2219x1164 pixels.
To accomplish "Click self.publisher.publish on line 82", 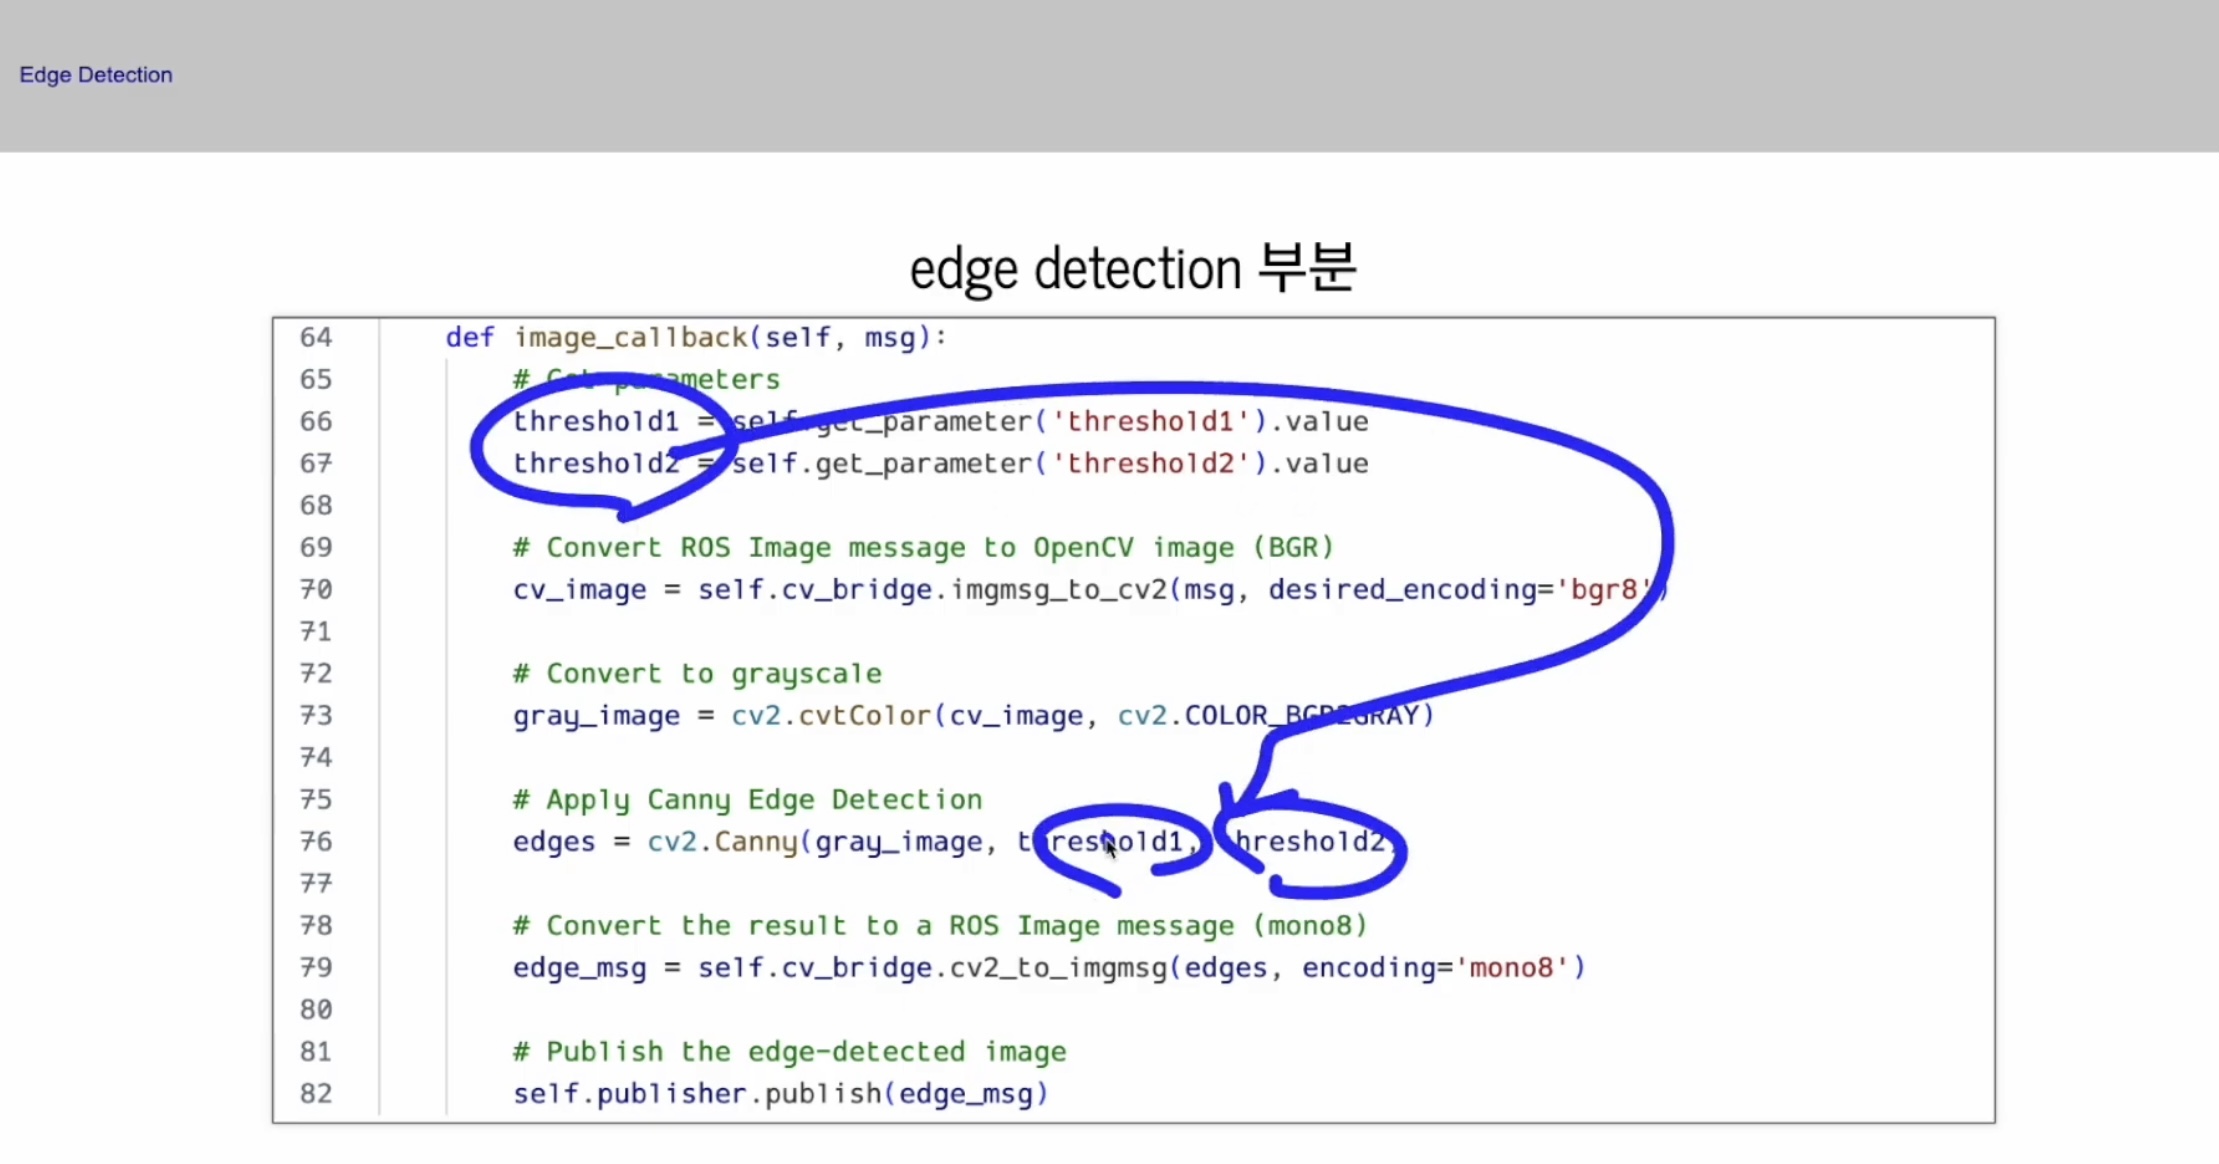I will (x=697, y=1093).
